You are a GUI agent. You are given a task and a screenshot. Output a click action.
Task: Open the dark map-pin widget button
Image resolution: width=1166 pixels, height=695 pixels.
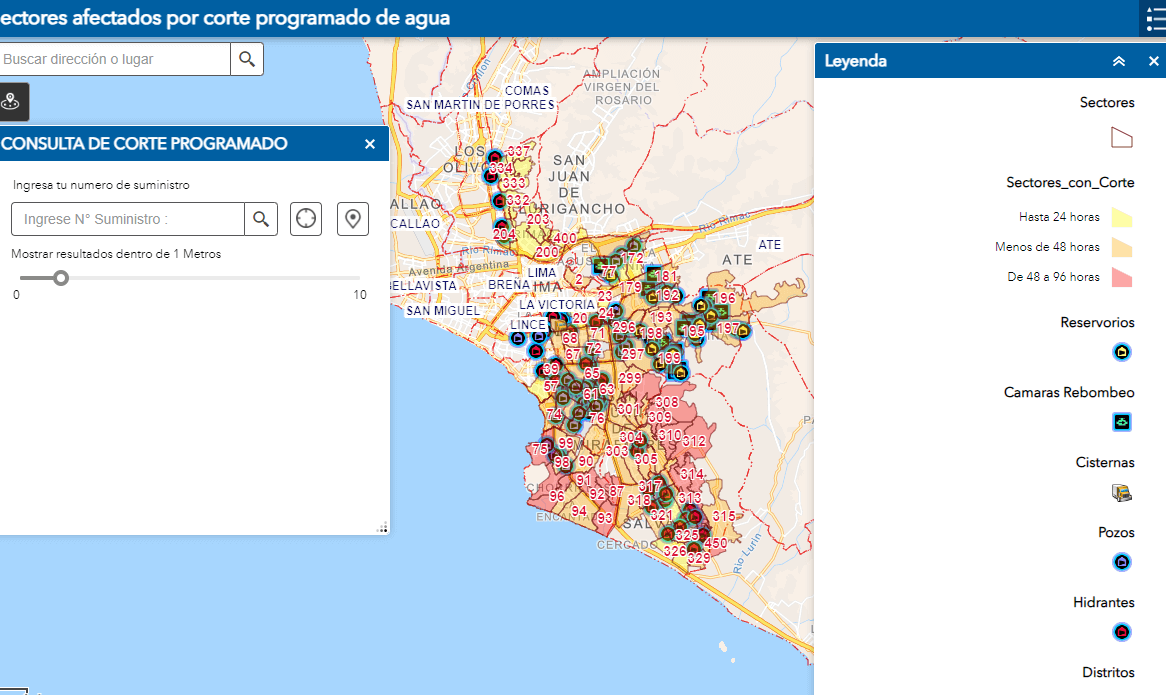pos(12,102)
